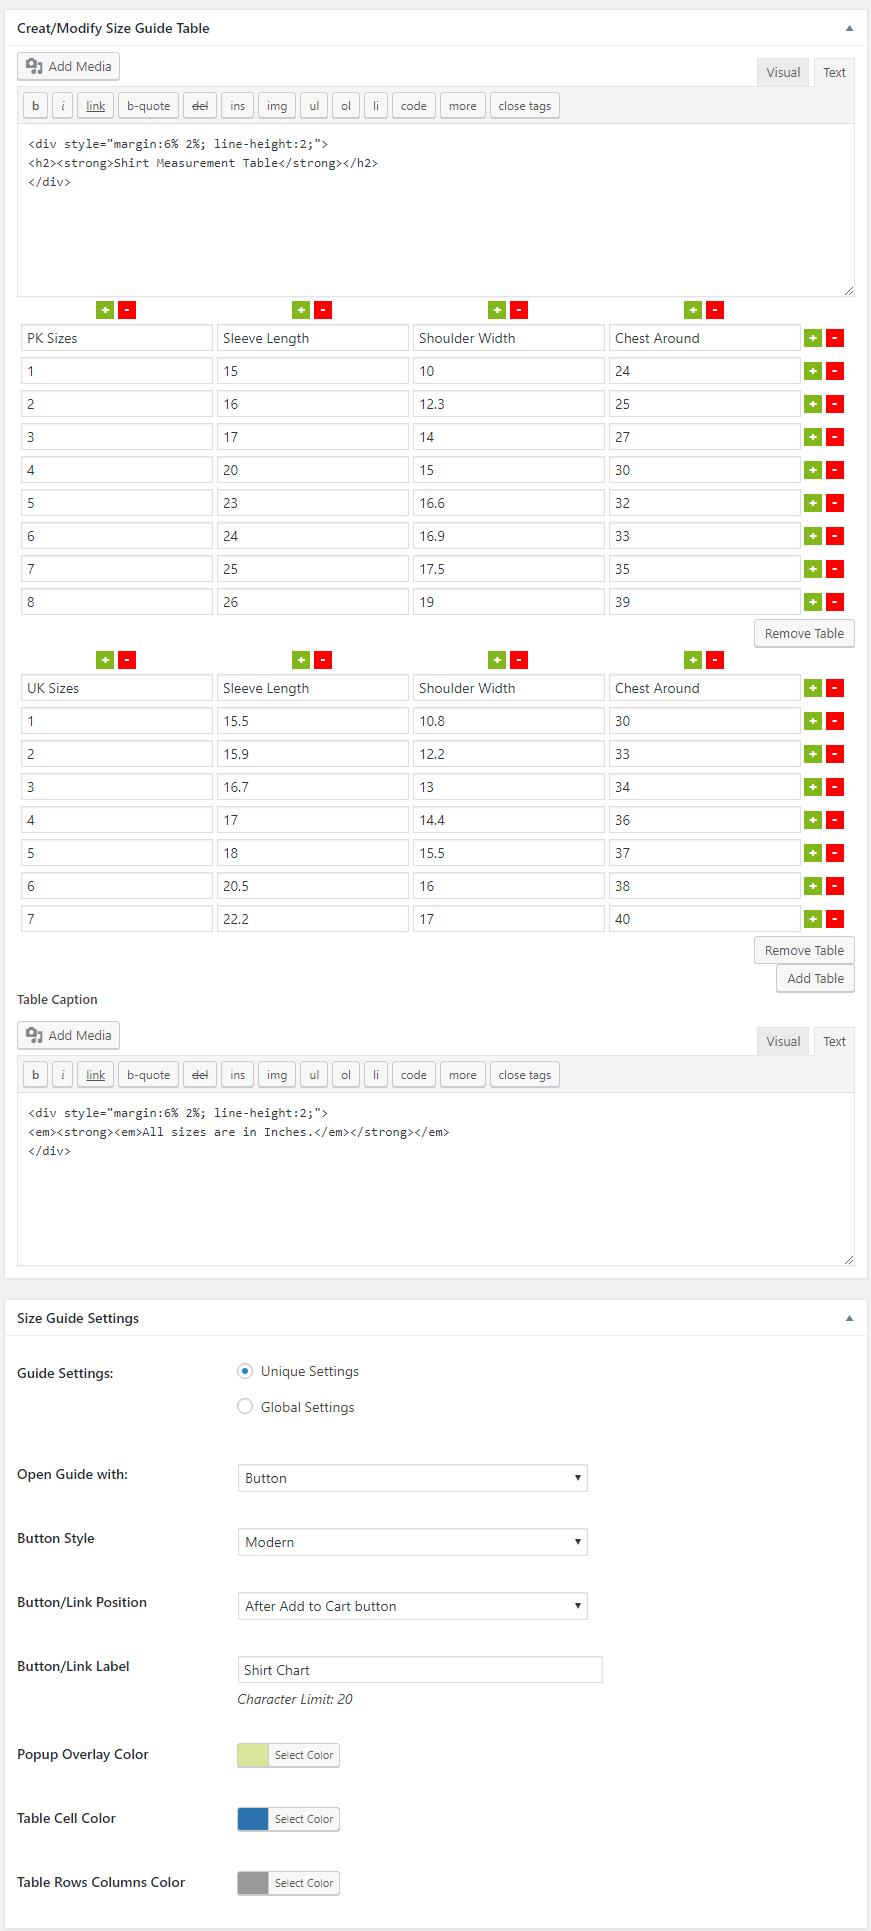Open the Button/Link Position dropdown

412,1606
